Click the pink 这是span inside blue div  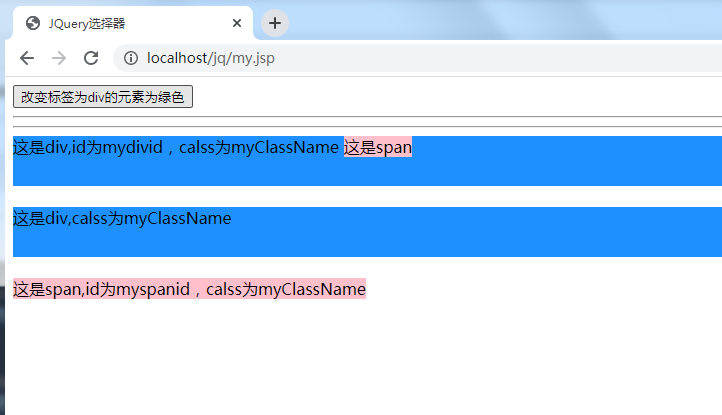point(378,147)
